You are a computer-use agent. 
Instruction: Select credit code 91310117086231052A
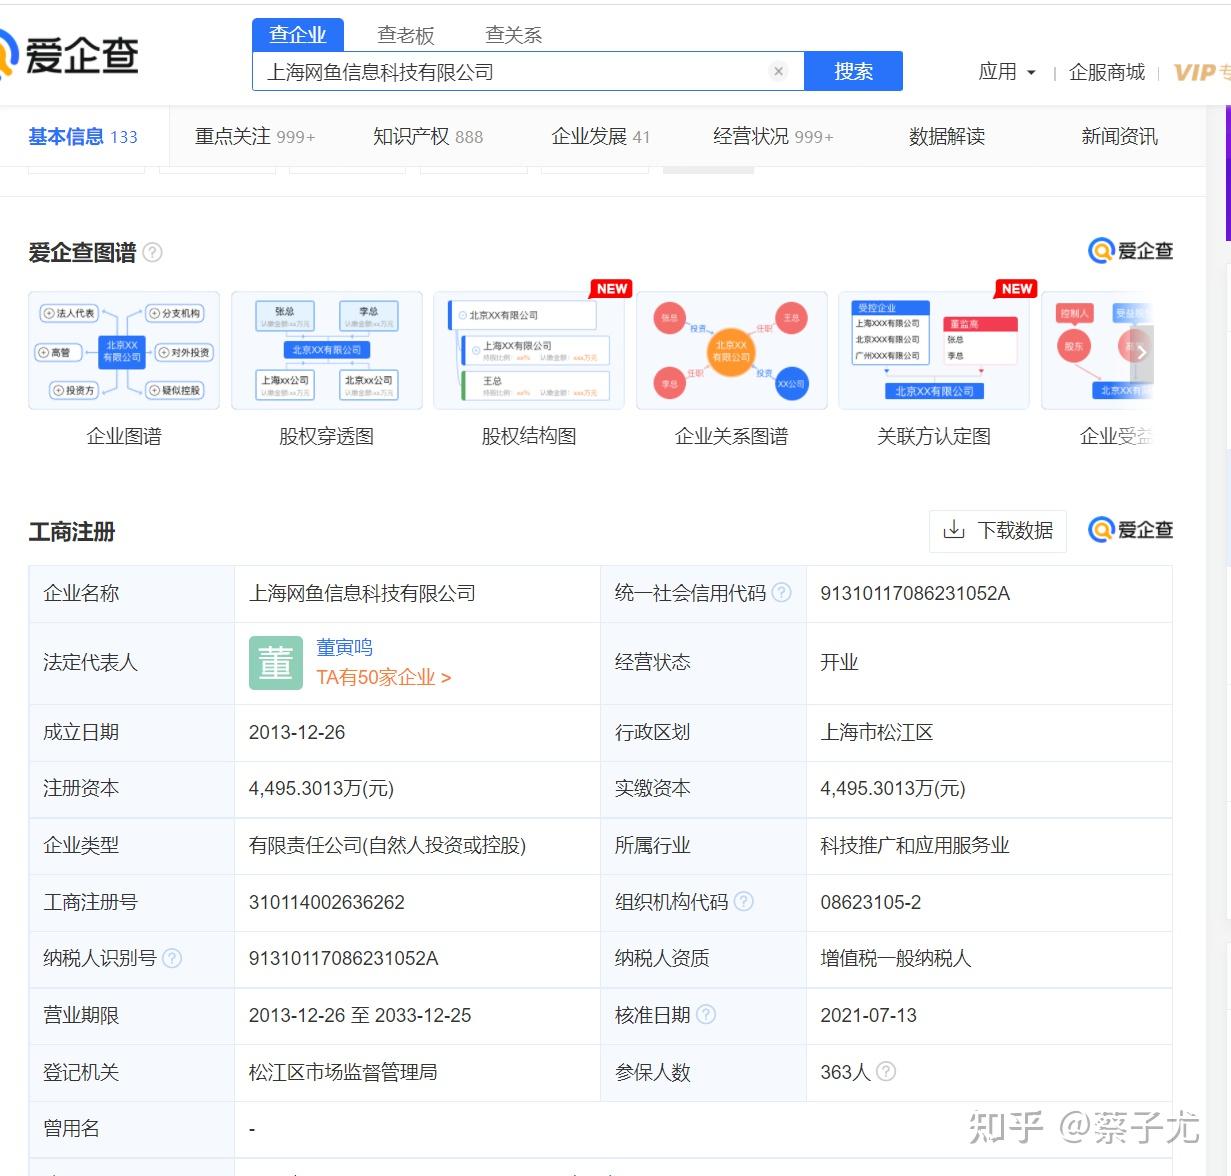tap(915, 593)
